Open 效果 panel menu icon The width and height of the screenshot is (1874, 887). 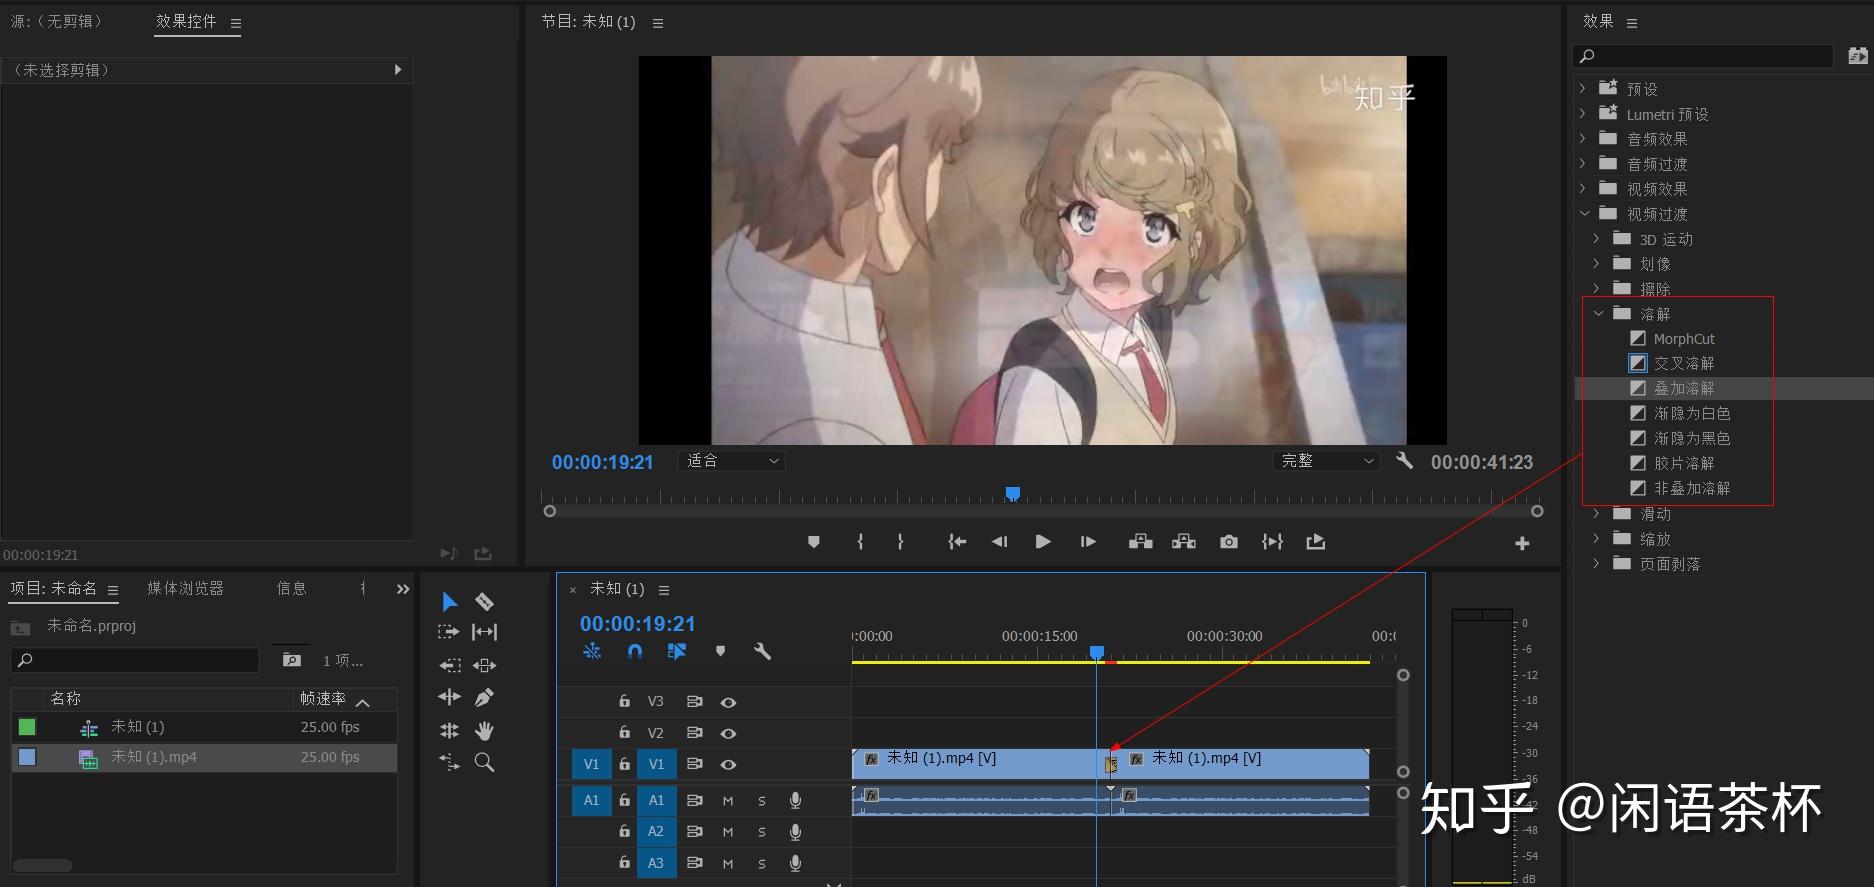pos(1632,22)
